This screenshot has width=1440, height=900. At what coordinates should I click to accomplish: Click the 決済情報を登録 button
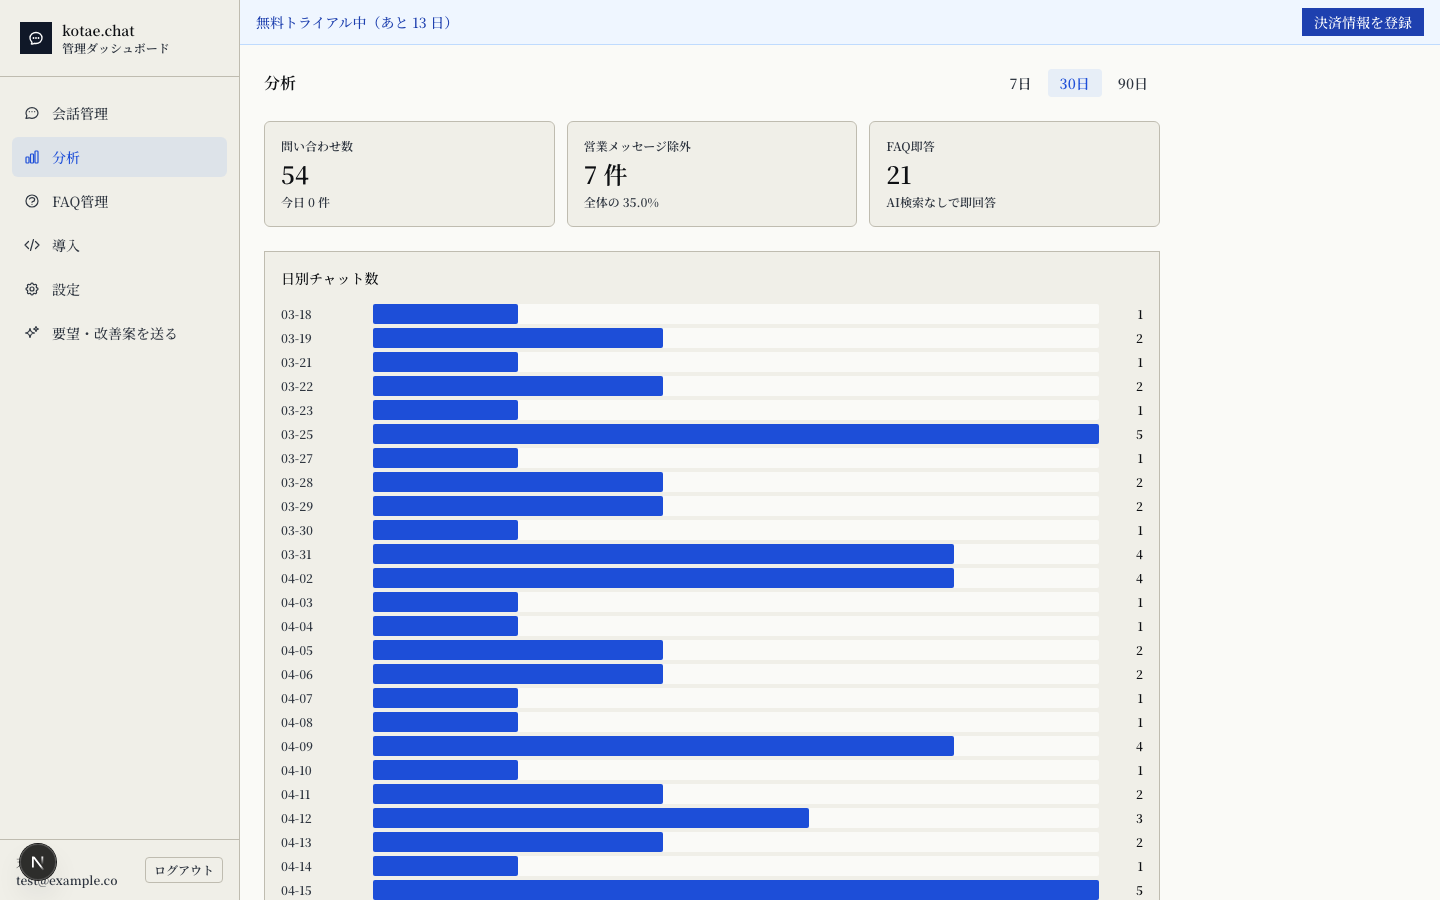point(1362,22)
